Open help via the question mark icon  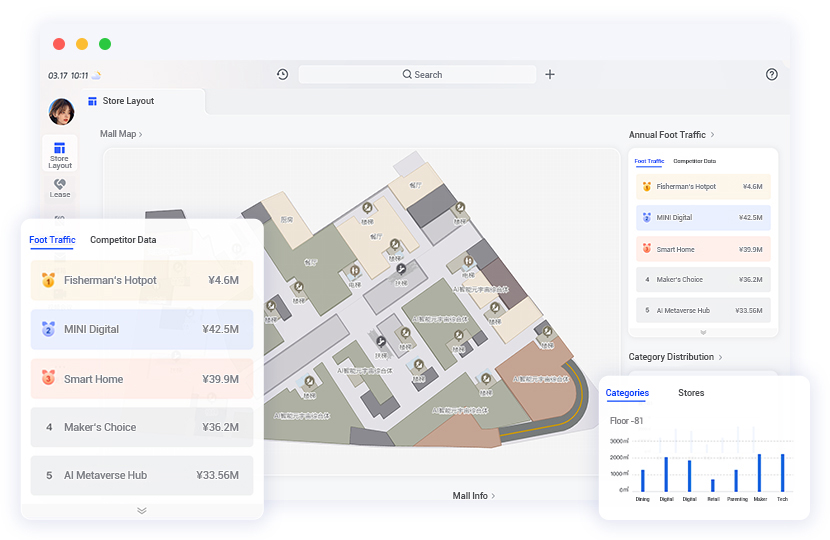[771, 75]
